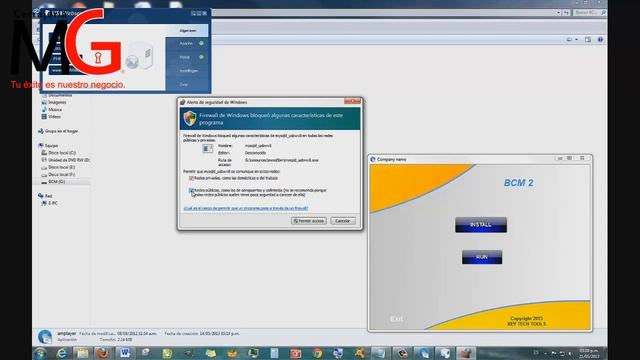This screenshot has width=640, height=360.
Task: Click the green Apache status indicator
Action: click(201, 43)
